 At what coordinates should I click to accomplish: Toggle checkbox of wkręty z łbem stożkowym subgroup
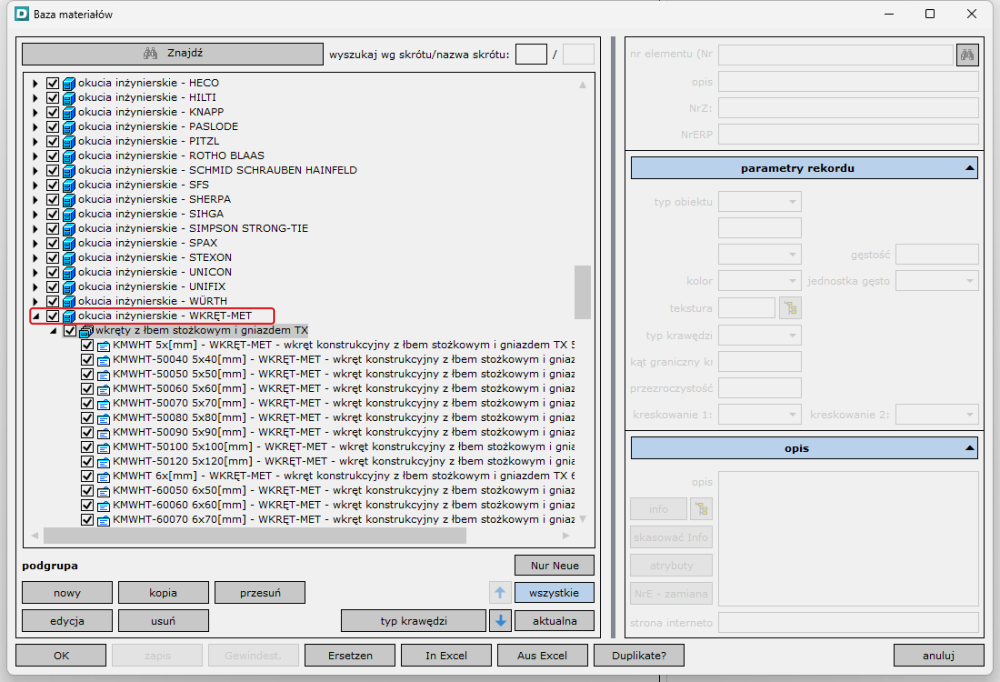pos(70,330)
